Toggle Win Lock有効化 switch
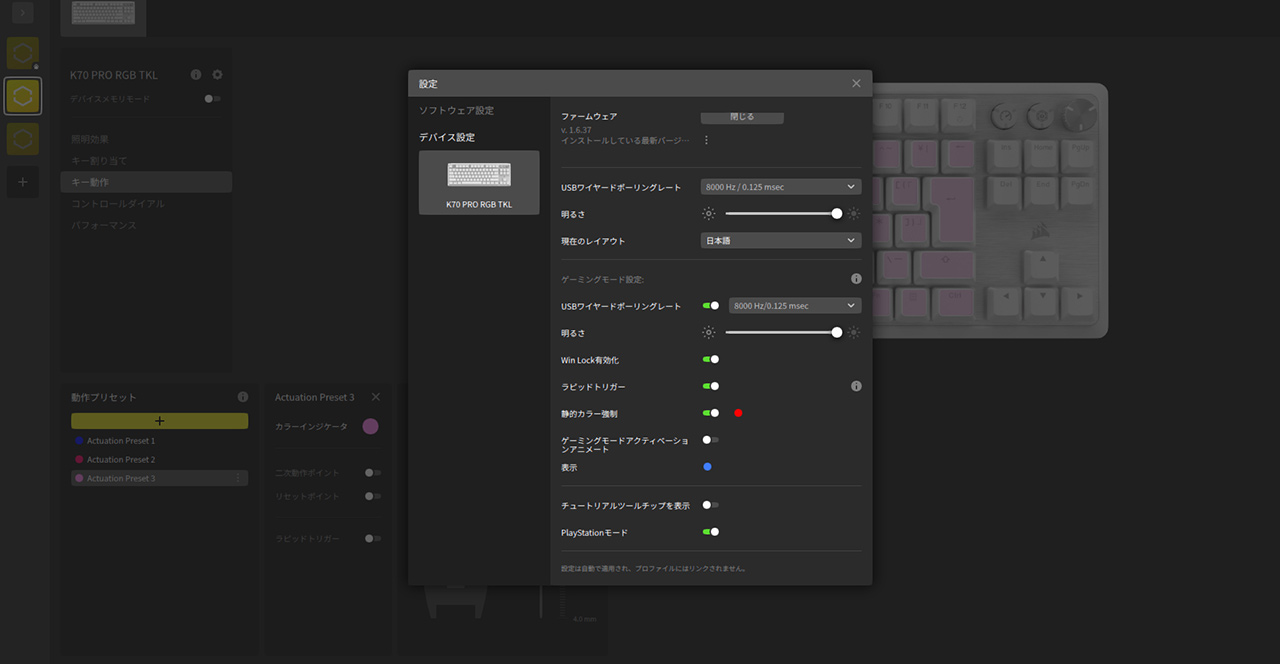Image resolution: width=1280 pixels, height=664 pixels. tap(711, 360)
